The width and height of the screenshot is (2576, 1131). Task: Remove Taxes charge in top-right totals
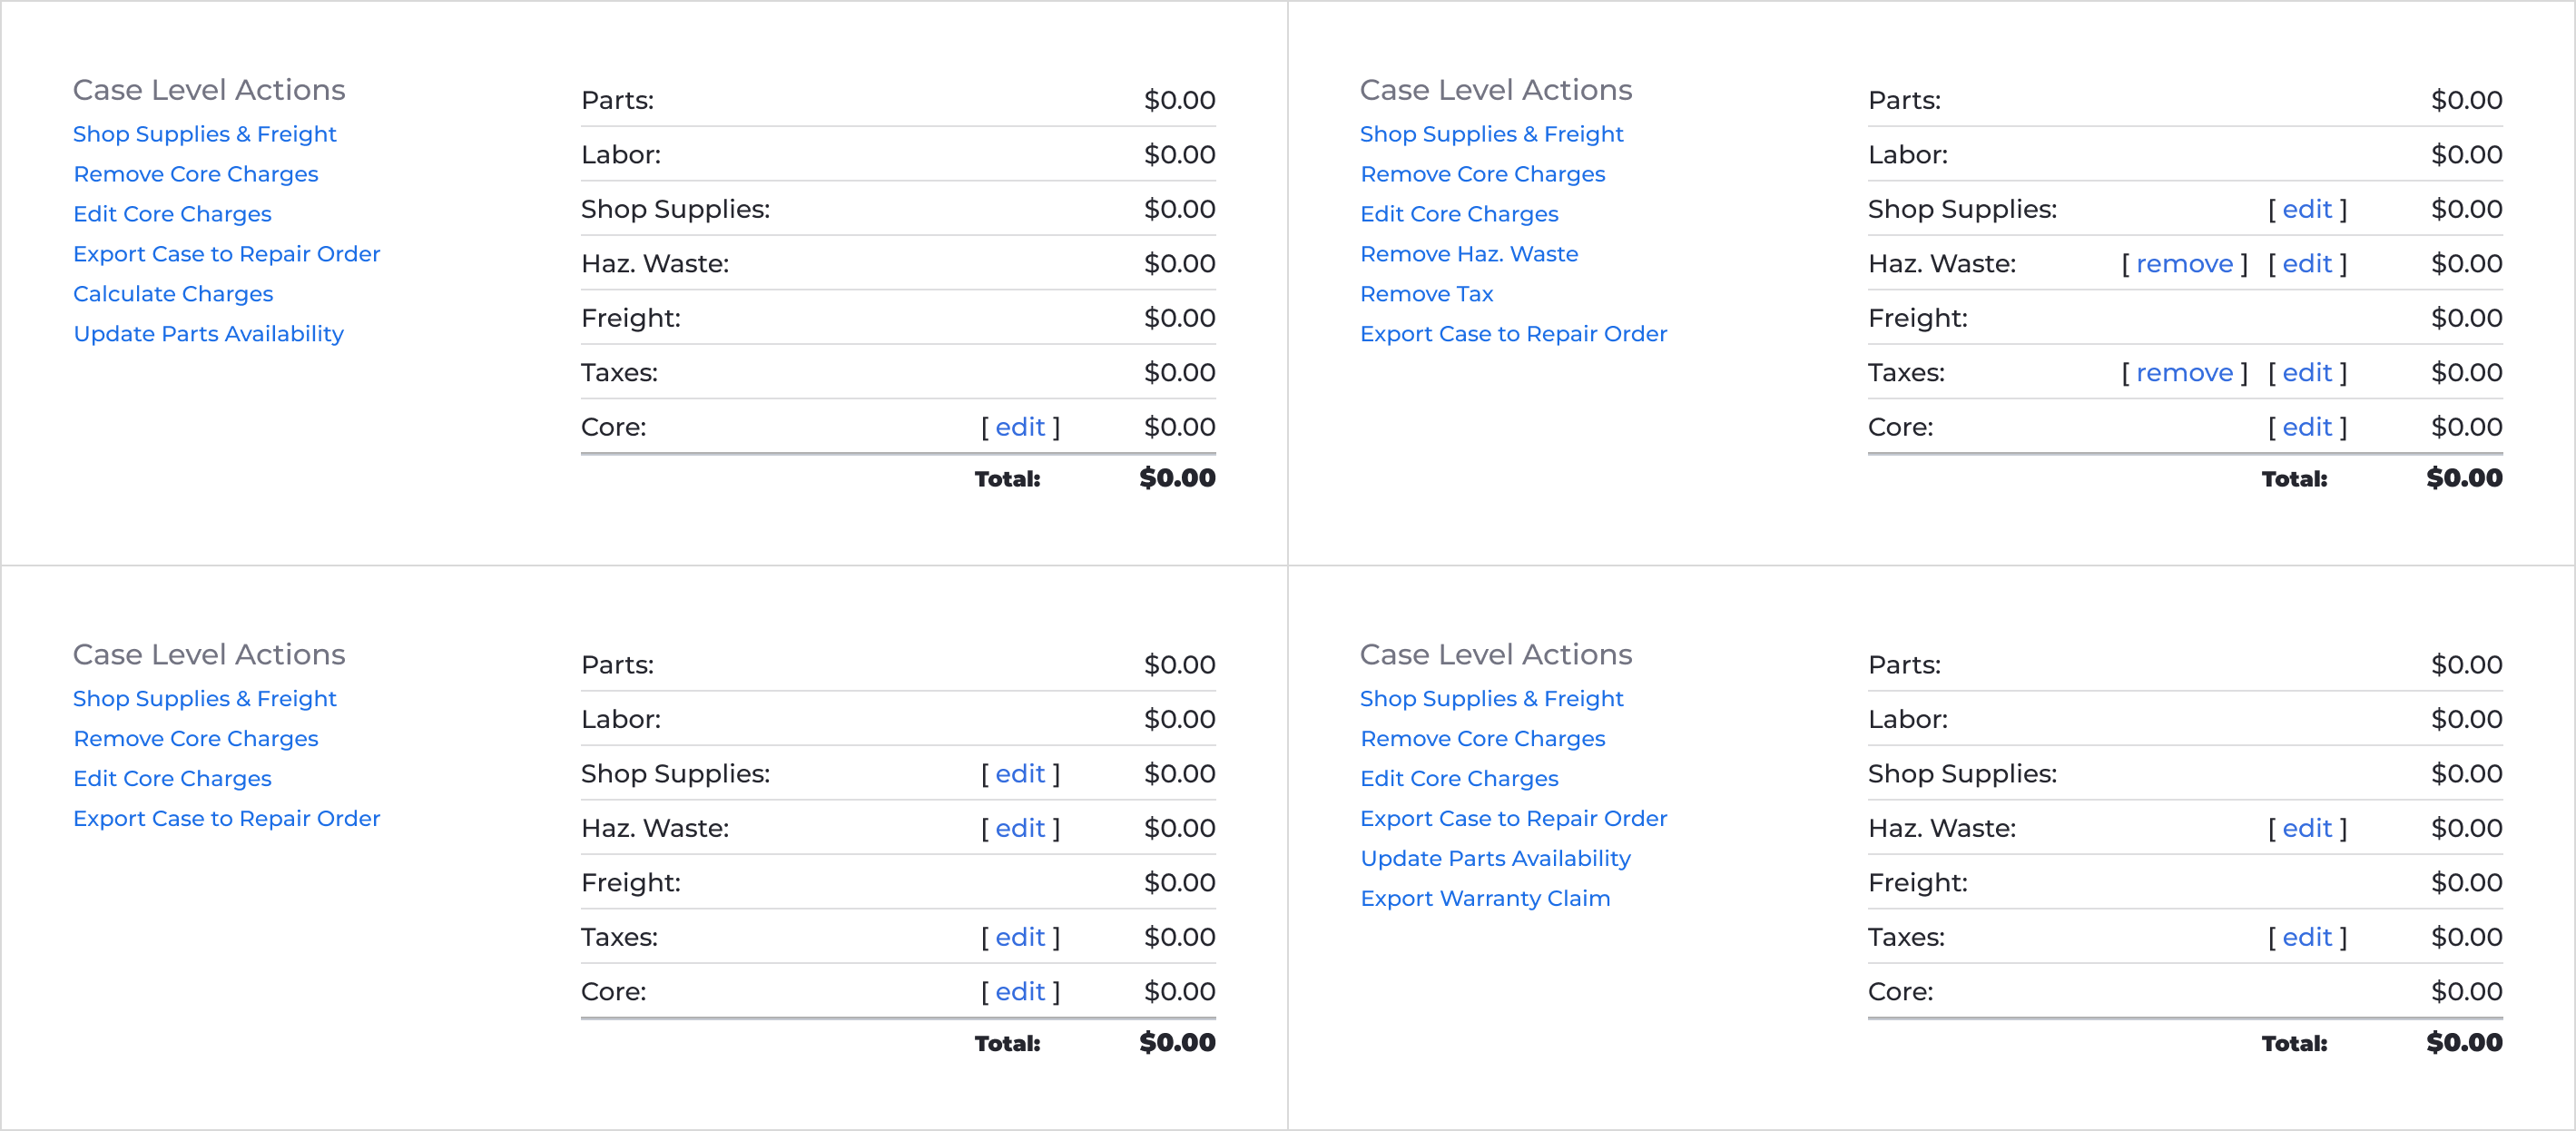[2184, 373]
